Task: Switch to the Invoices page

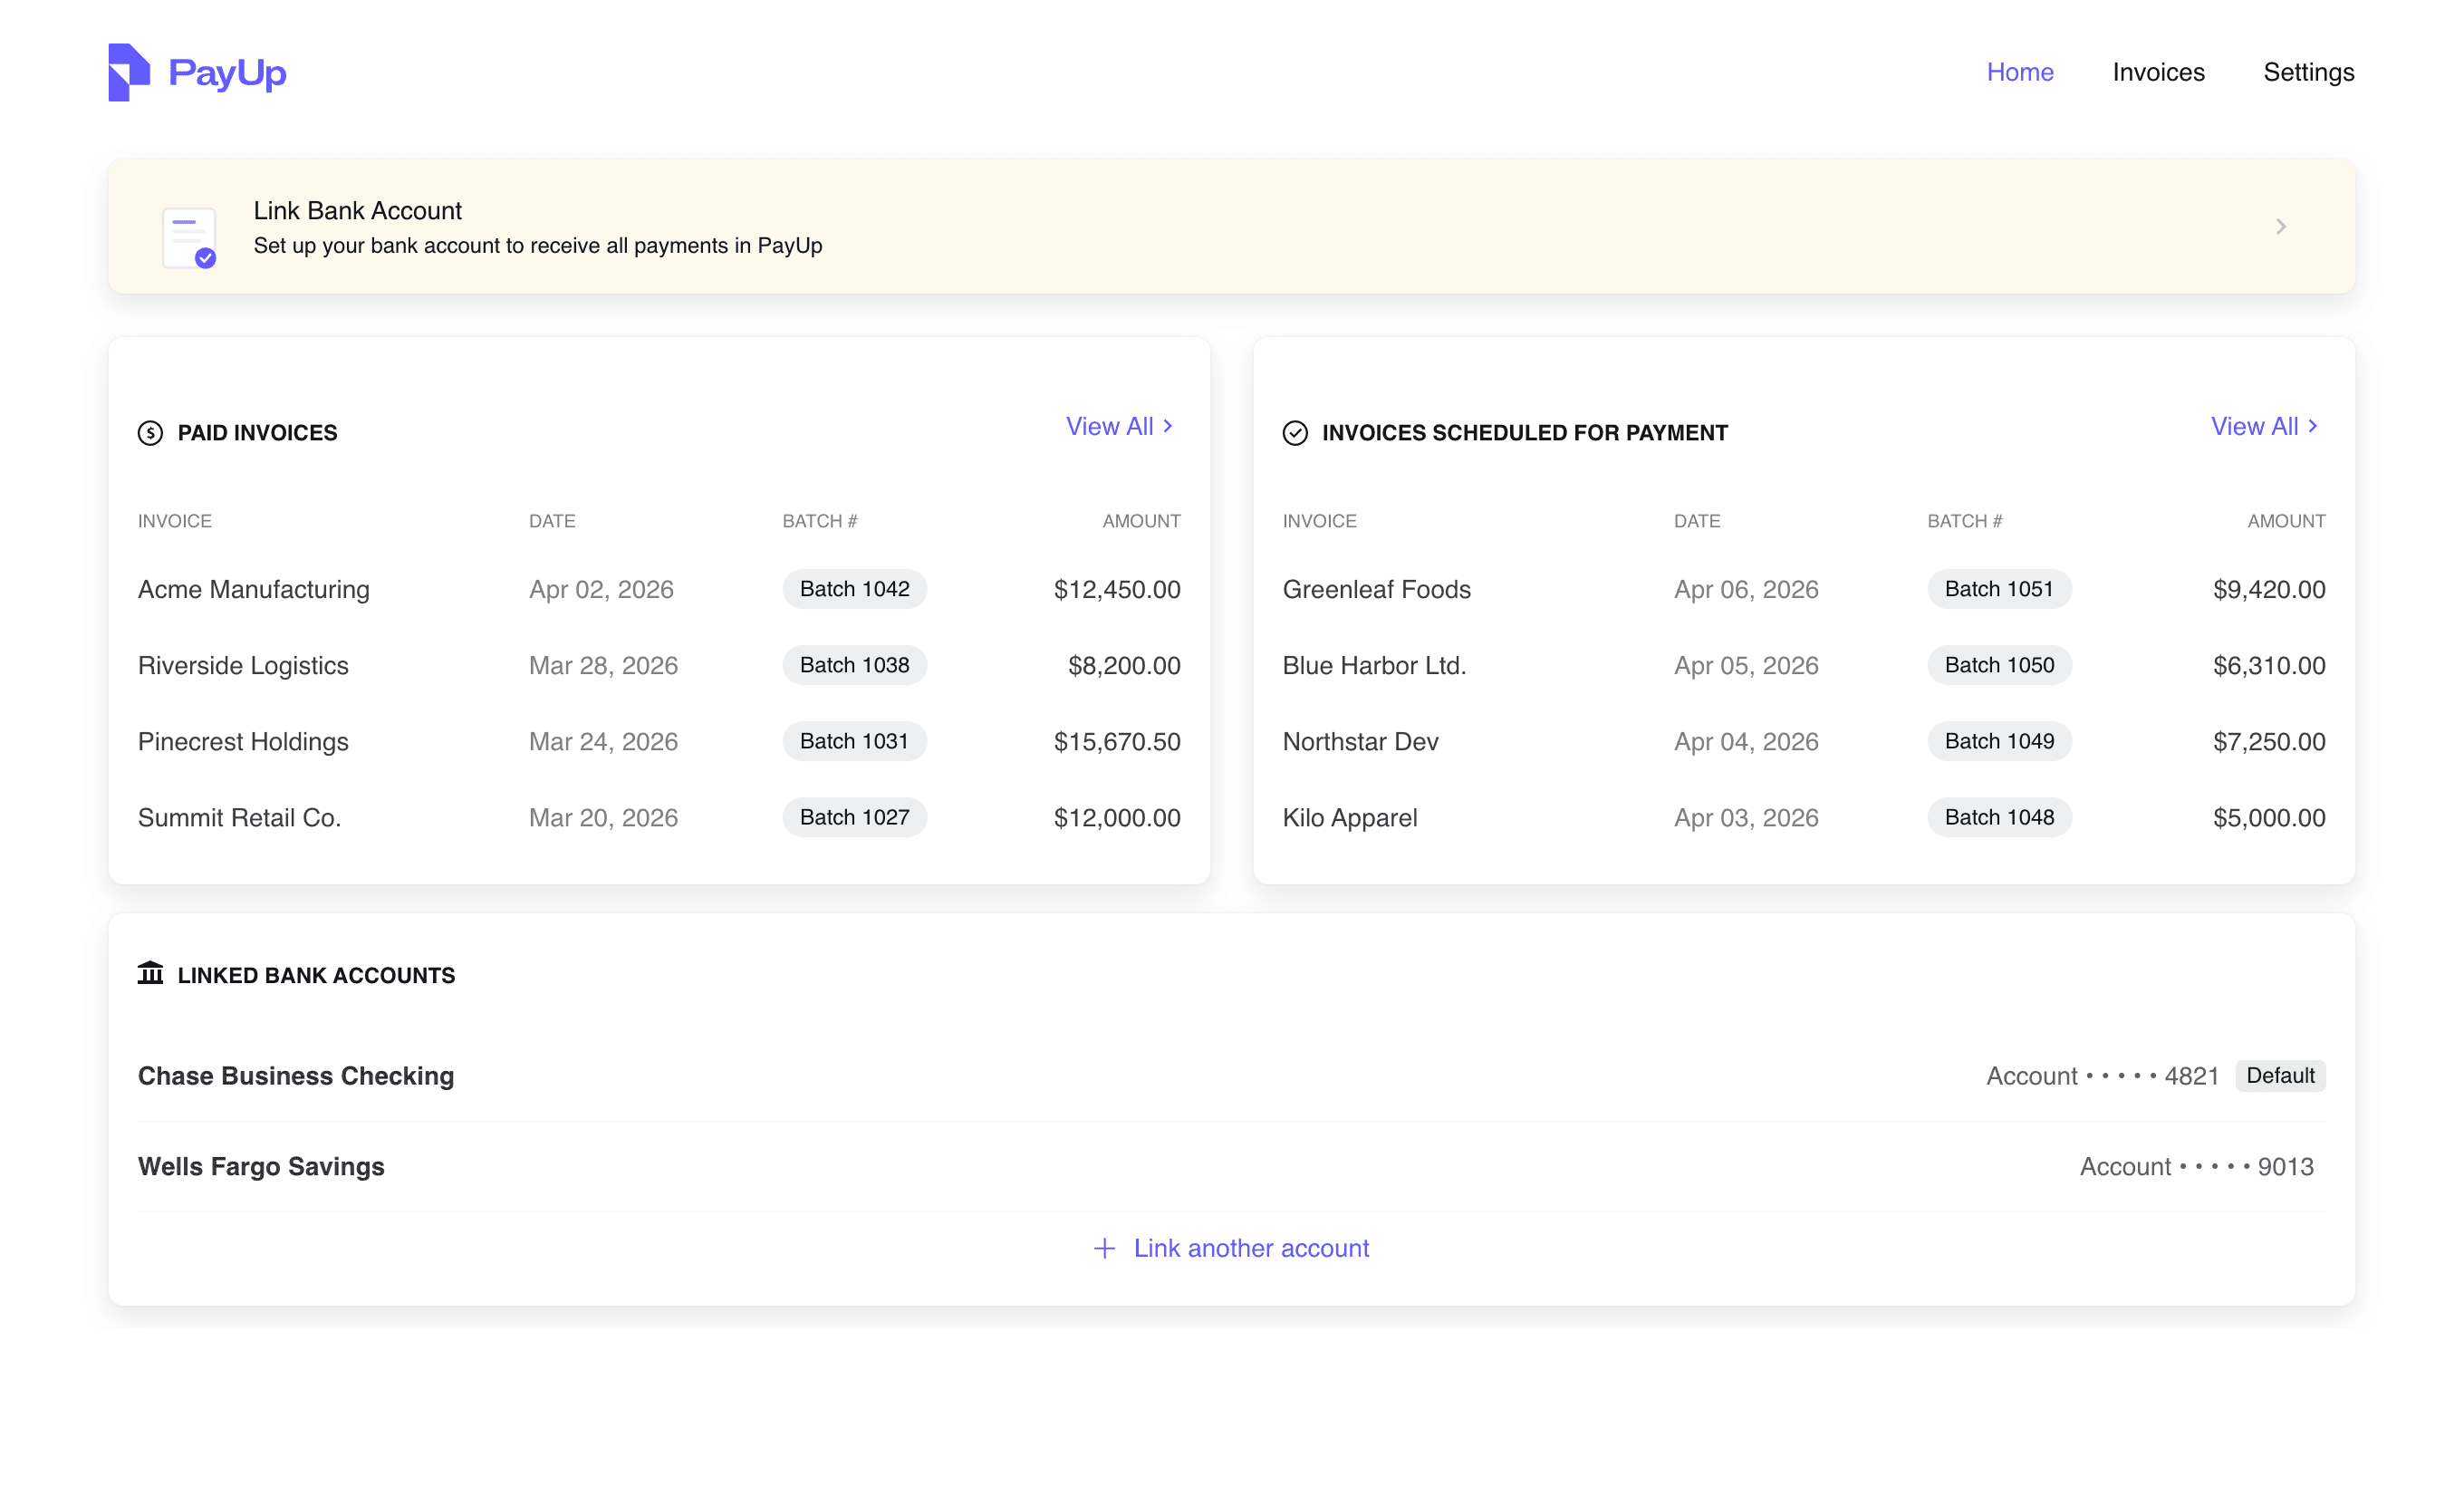Action: (x=2158, y=72)
